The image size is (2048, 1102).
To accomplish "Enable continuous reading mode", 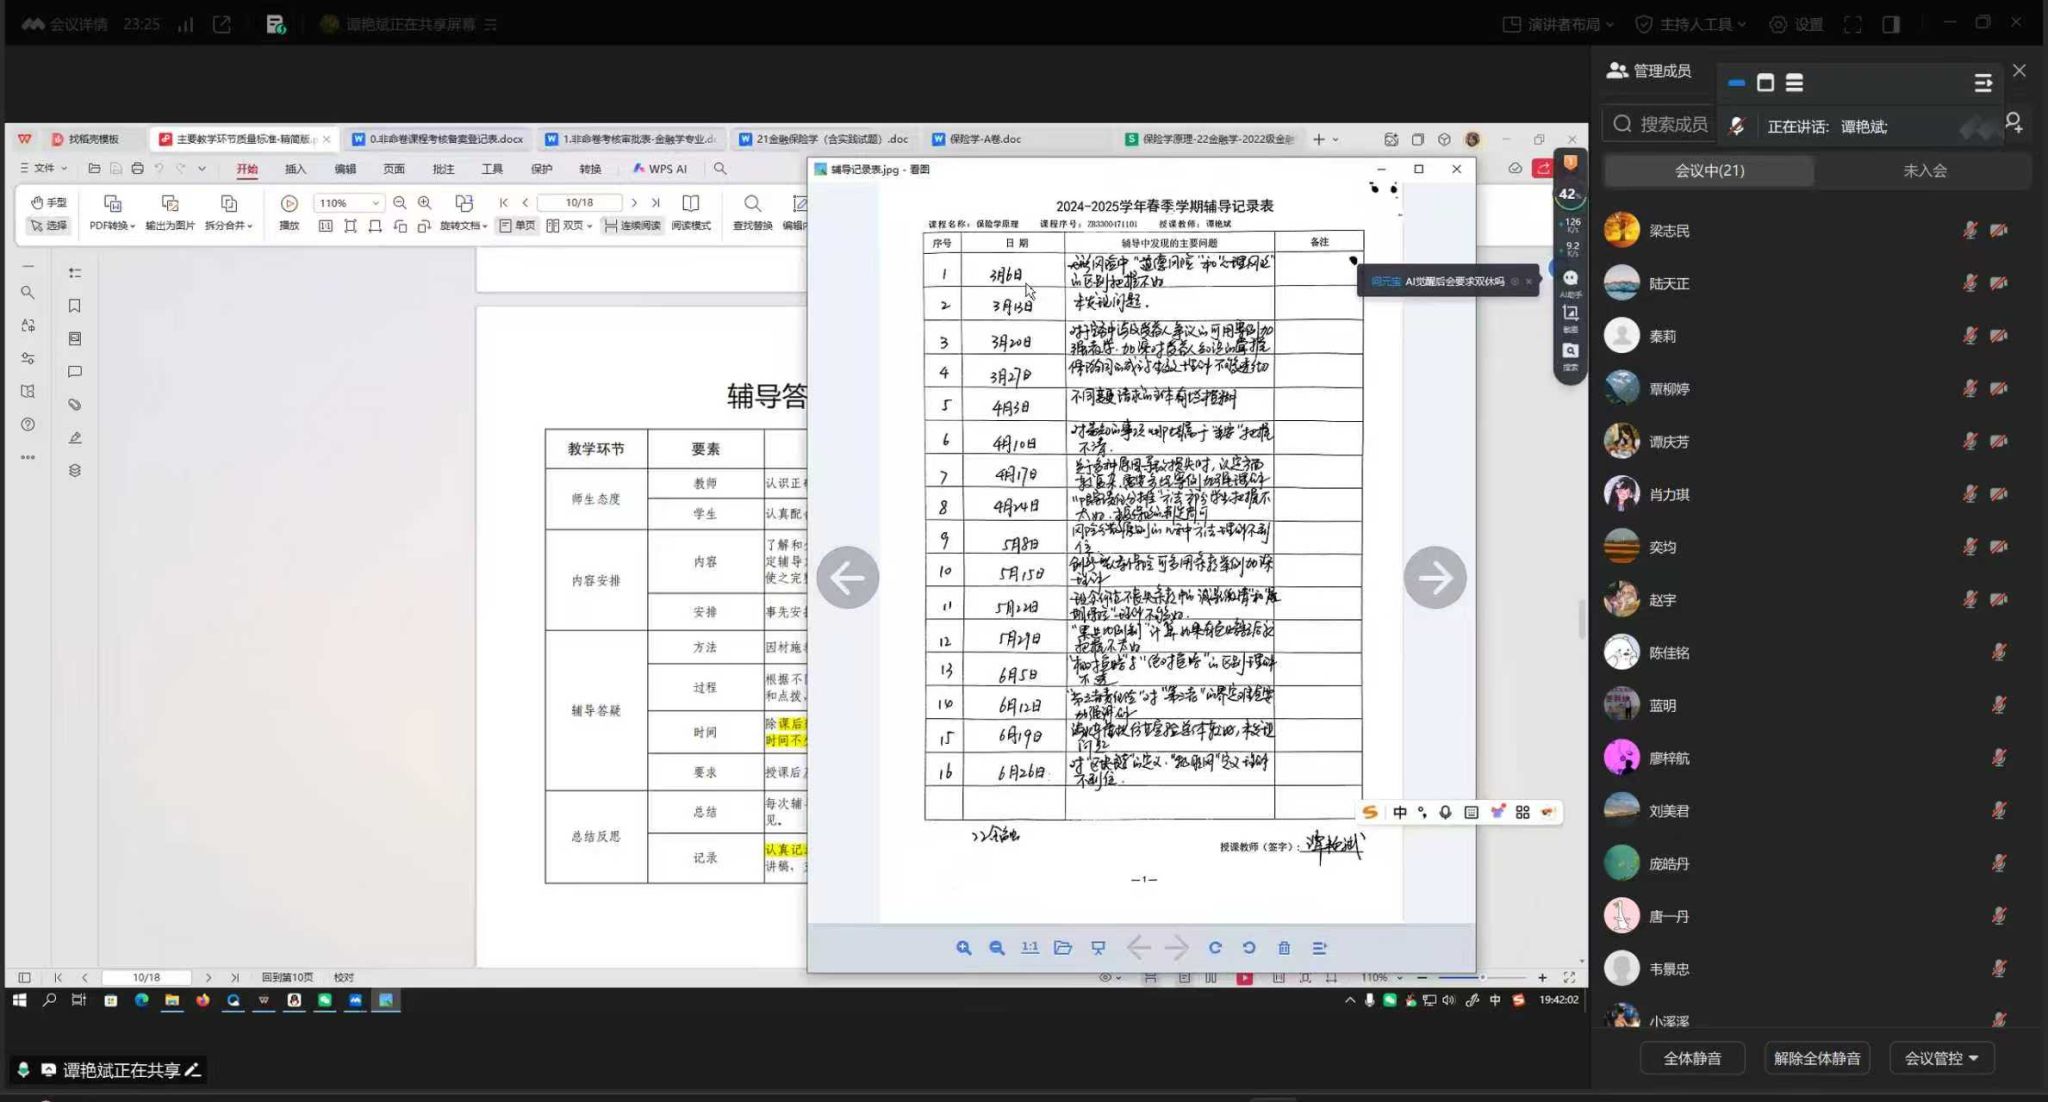I will (632, 226).
